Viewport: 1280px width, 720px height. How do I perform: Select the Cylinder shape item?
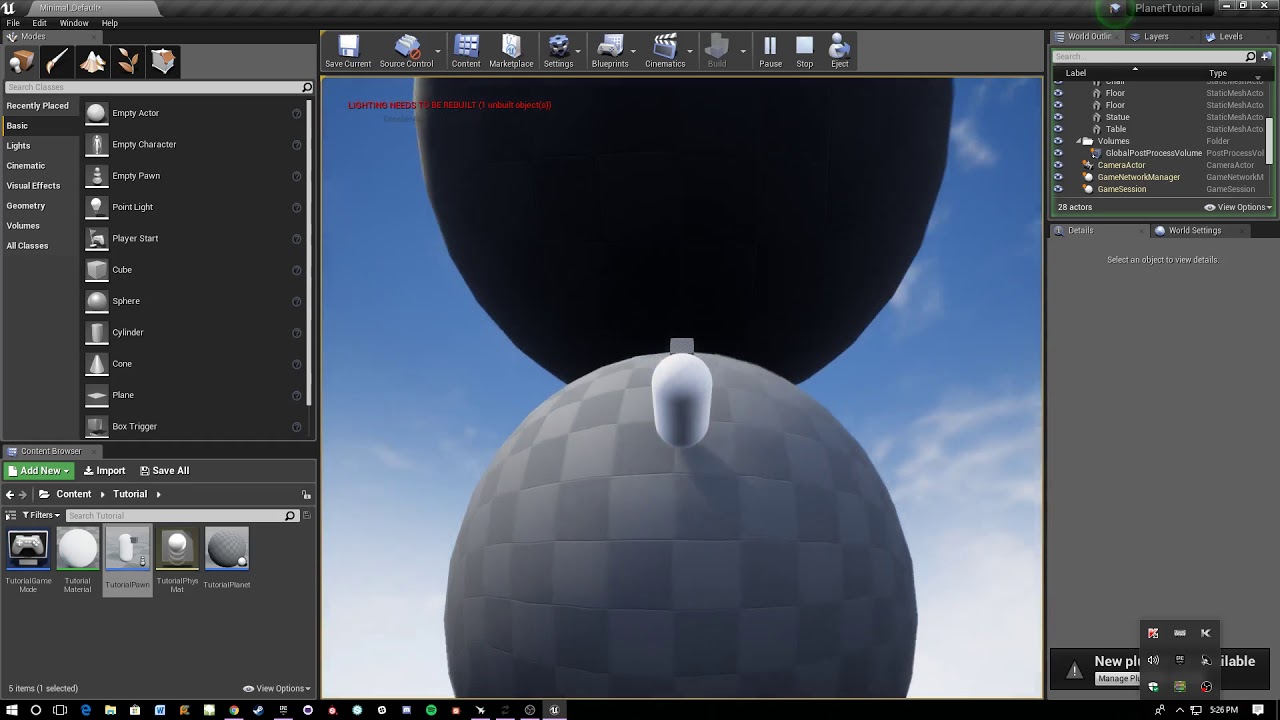point(128,332)
